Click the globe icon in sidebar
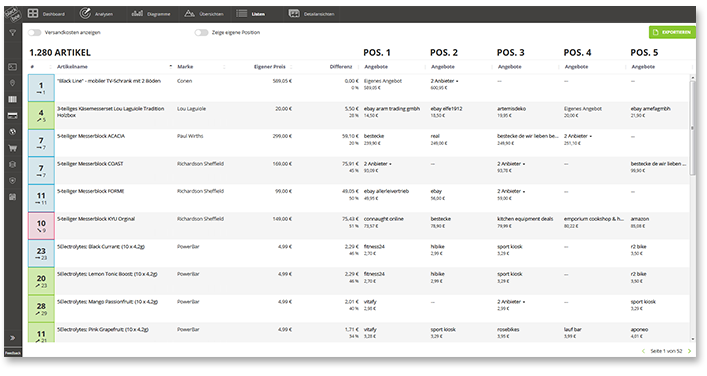 [13, 132]
